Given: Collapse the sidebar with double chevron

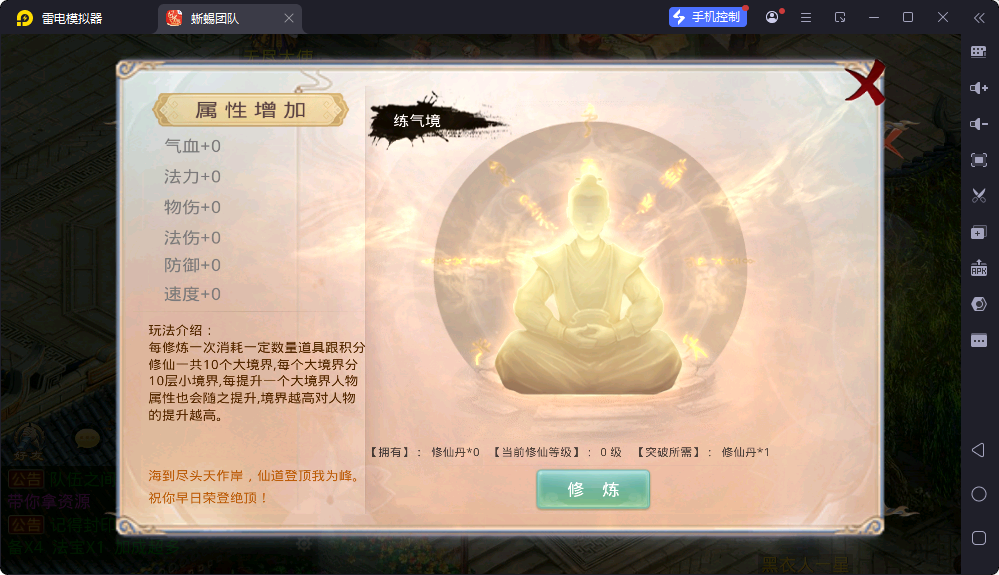Looking at the screenshot, I should pos(979,18).
